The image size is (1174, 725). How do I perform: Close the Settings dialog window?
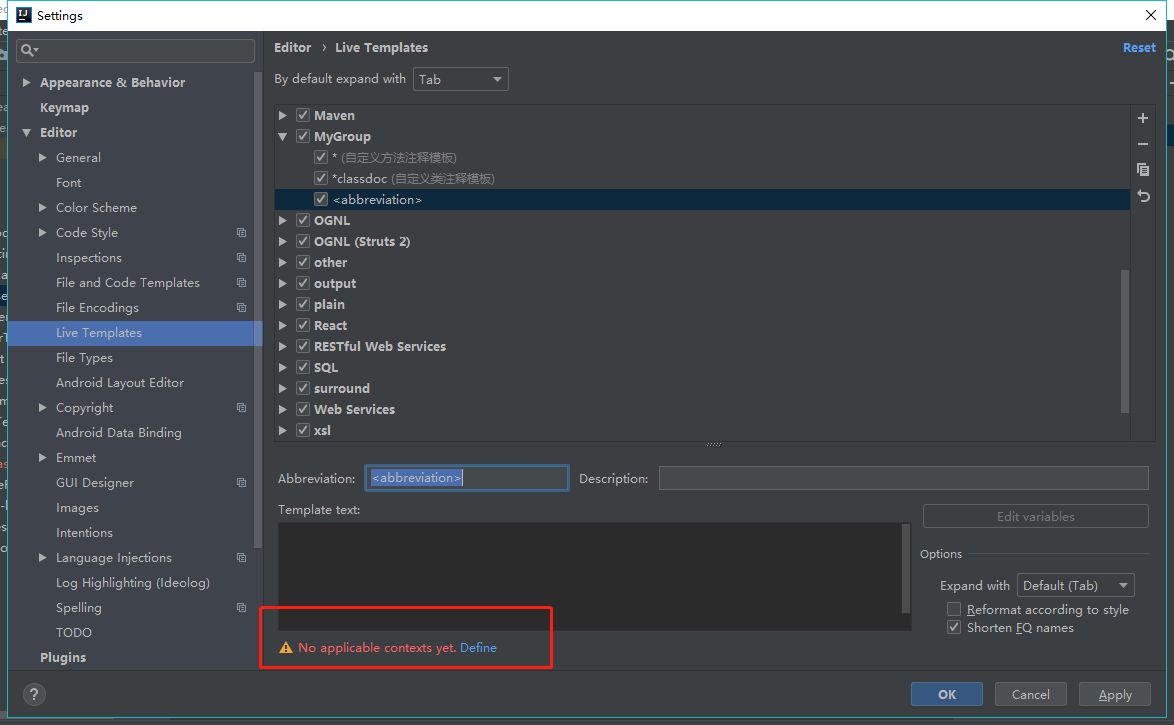tap(1151, 15)
